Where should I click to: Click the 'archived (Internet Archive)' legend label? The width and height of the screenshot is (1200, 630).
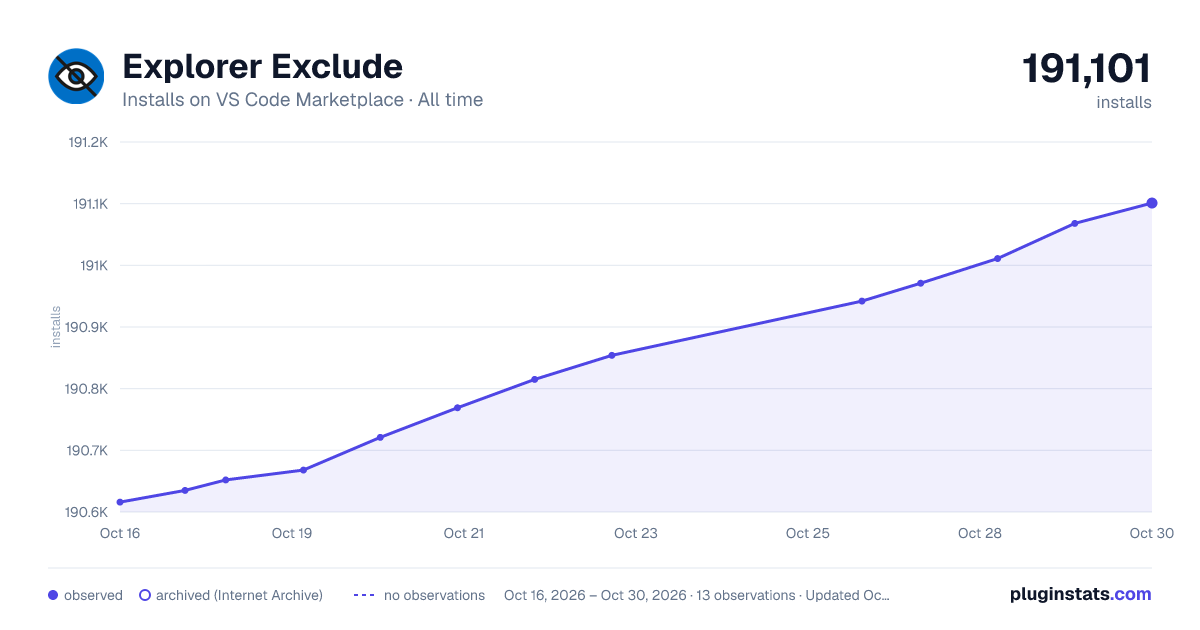click(239, 595)
